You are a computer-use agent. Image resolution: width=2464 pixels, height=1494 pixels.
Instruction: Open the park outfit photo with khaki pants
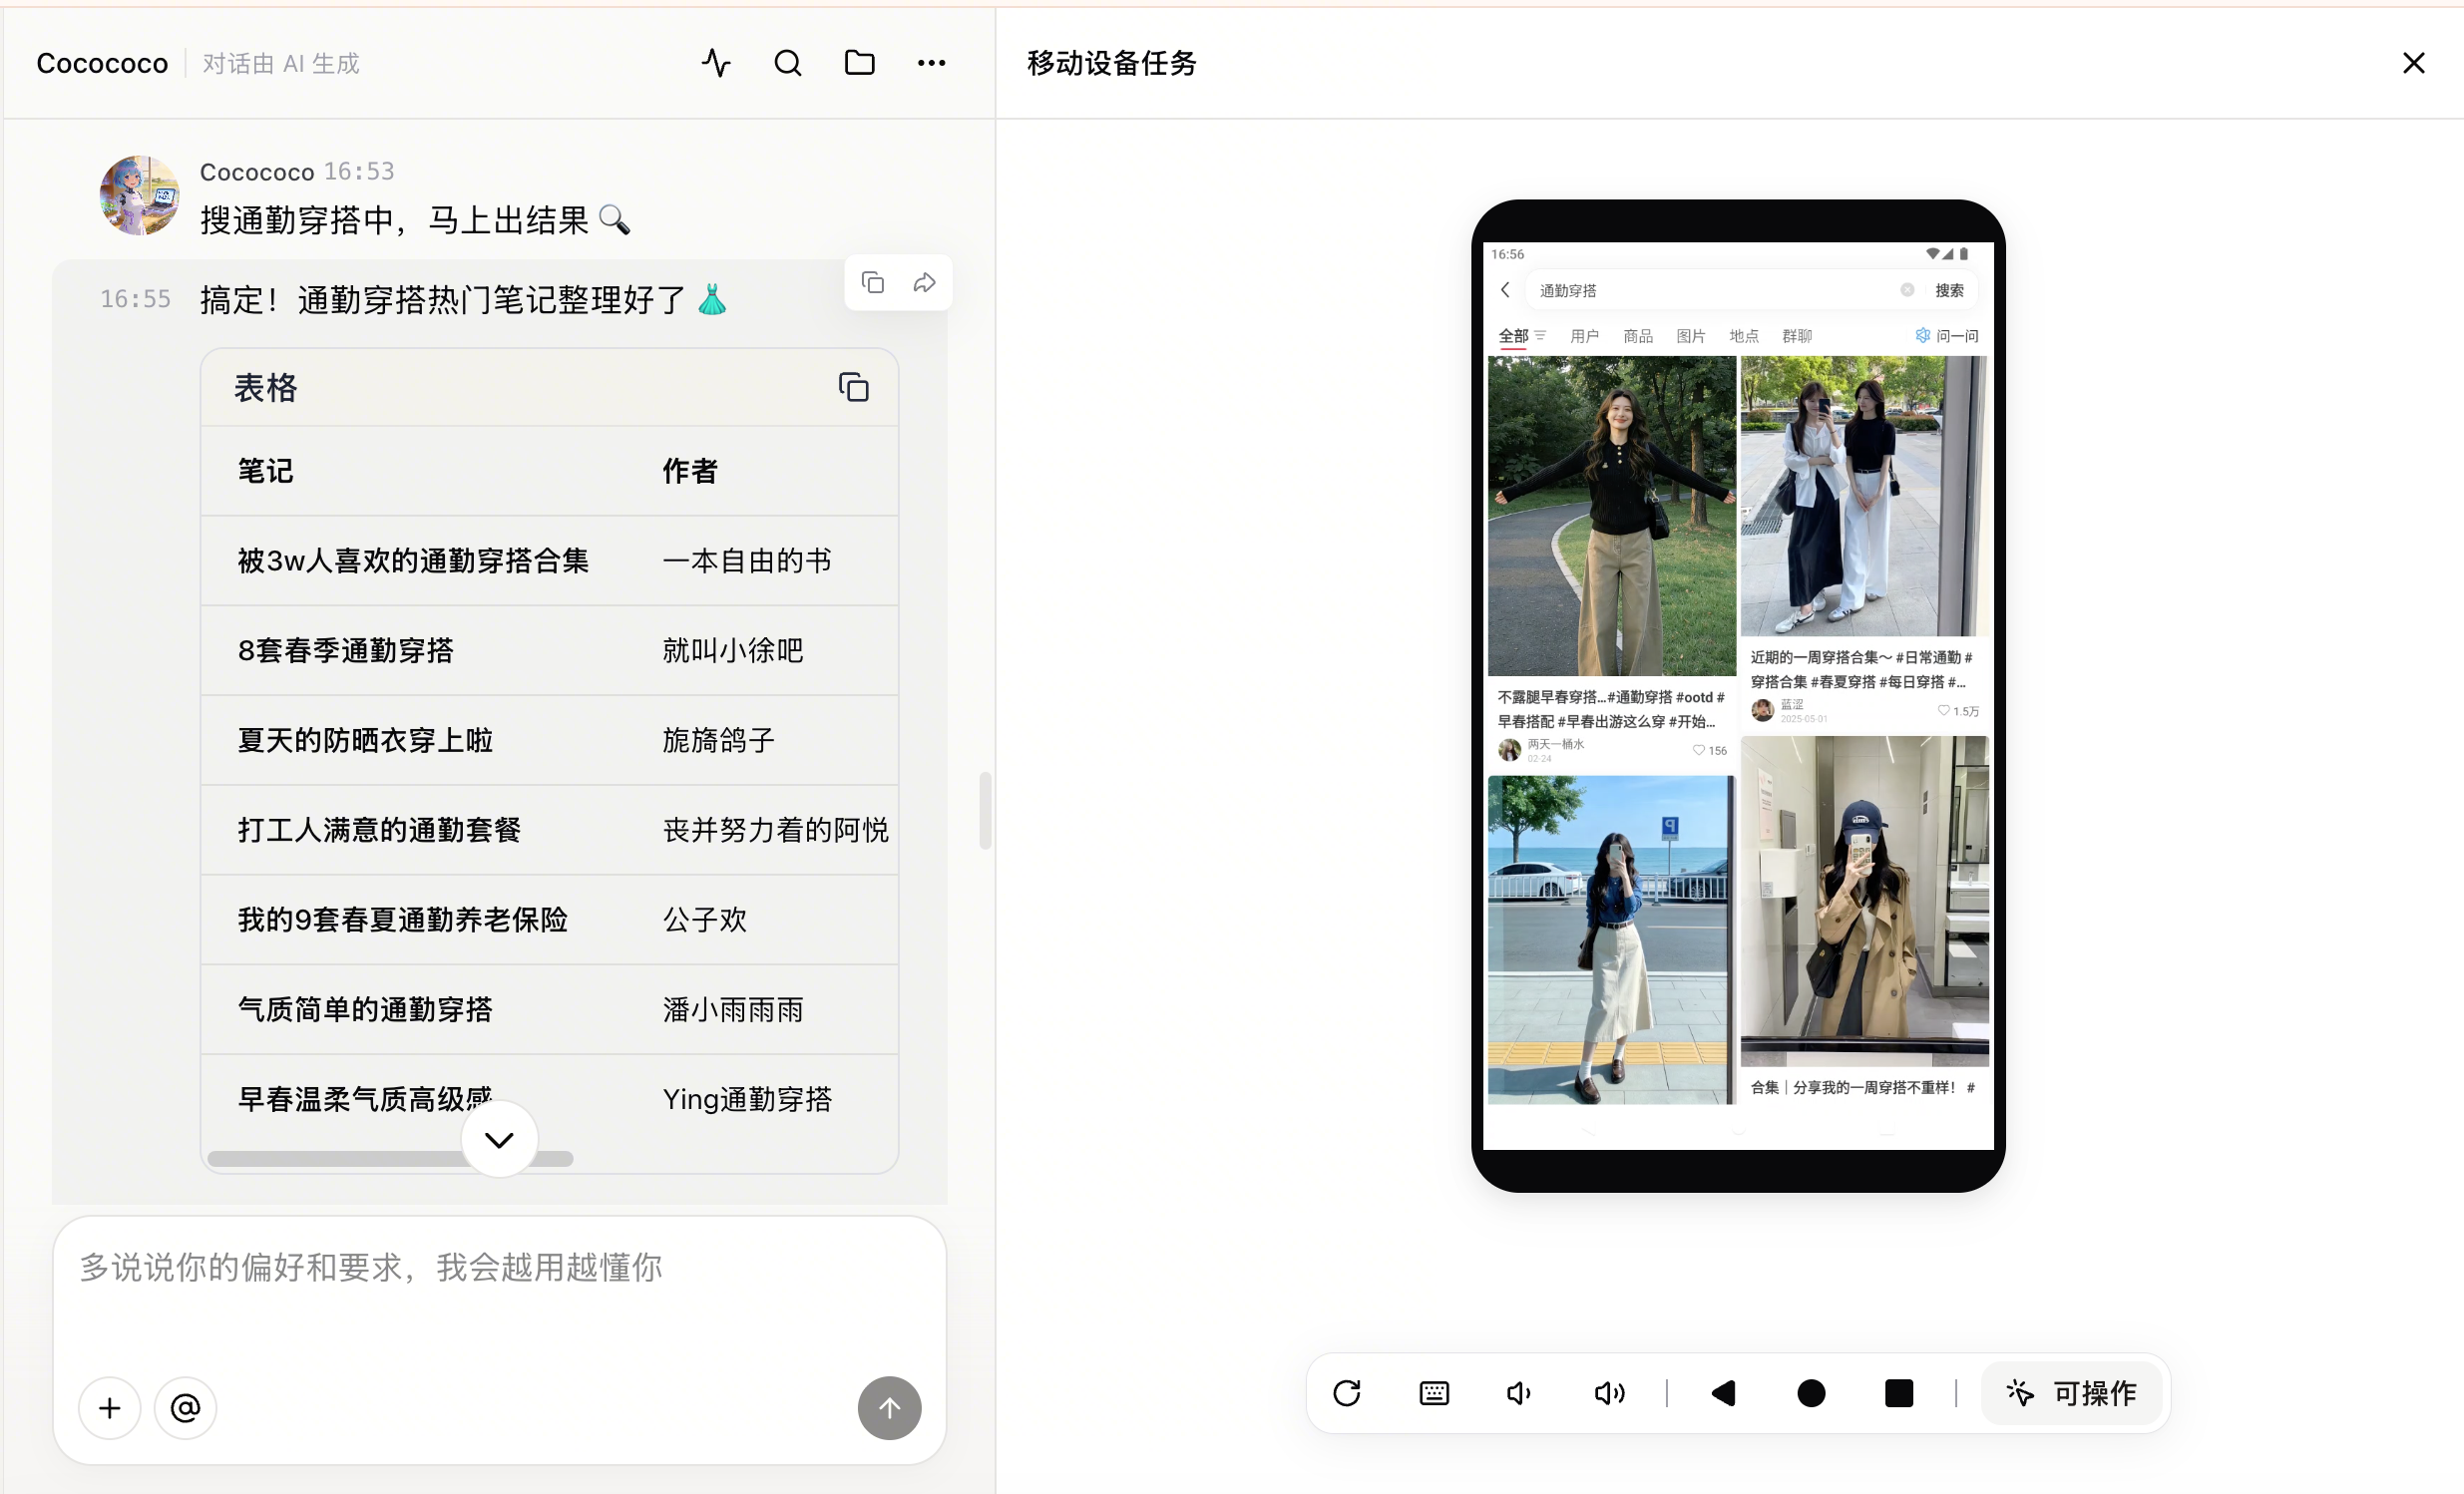tap(1611, 516)
